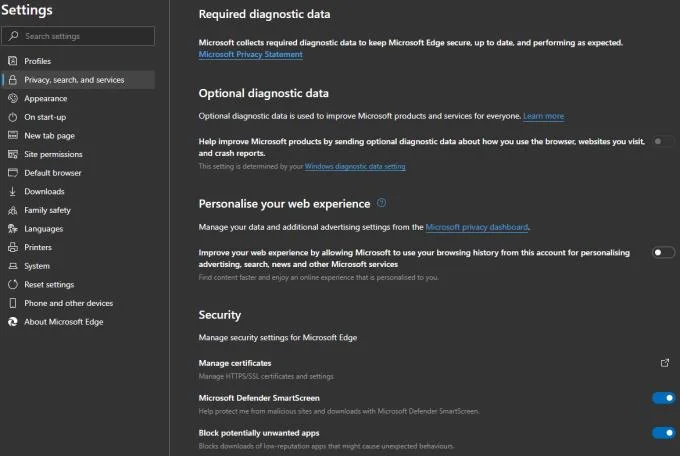Open Printers settings
This screenshot has height=456, width=680.
pos(78,247)
